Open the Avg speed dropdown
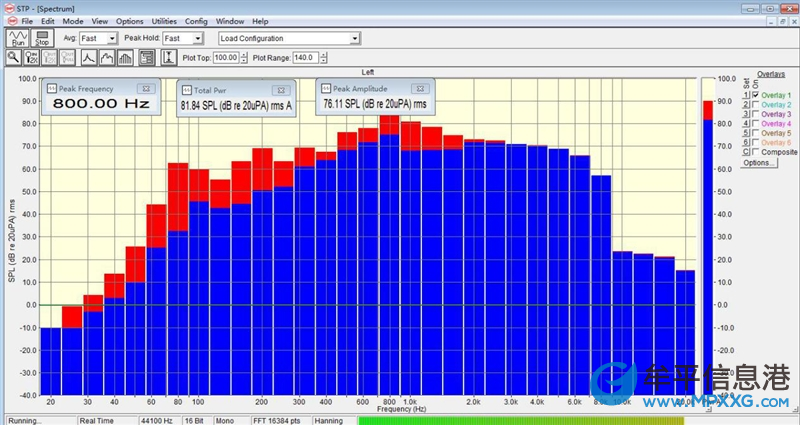Screen dimensions: 800x425 pos(112,38)
